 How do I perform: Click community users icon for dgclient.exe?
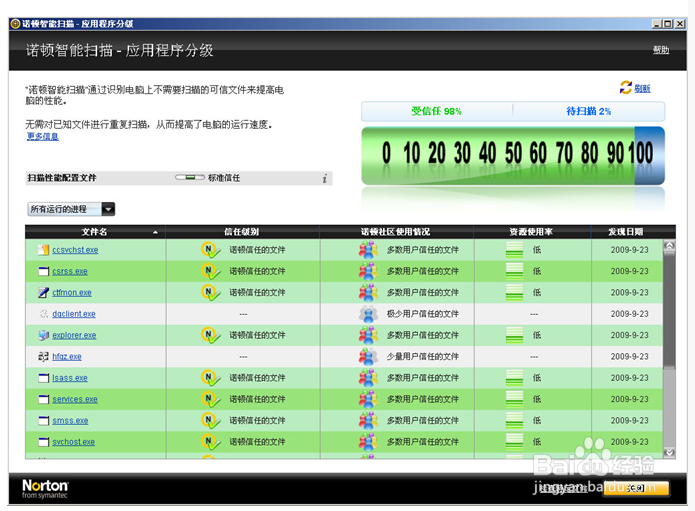click(368, 314)
